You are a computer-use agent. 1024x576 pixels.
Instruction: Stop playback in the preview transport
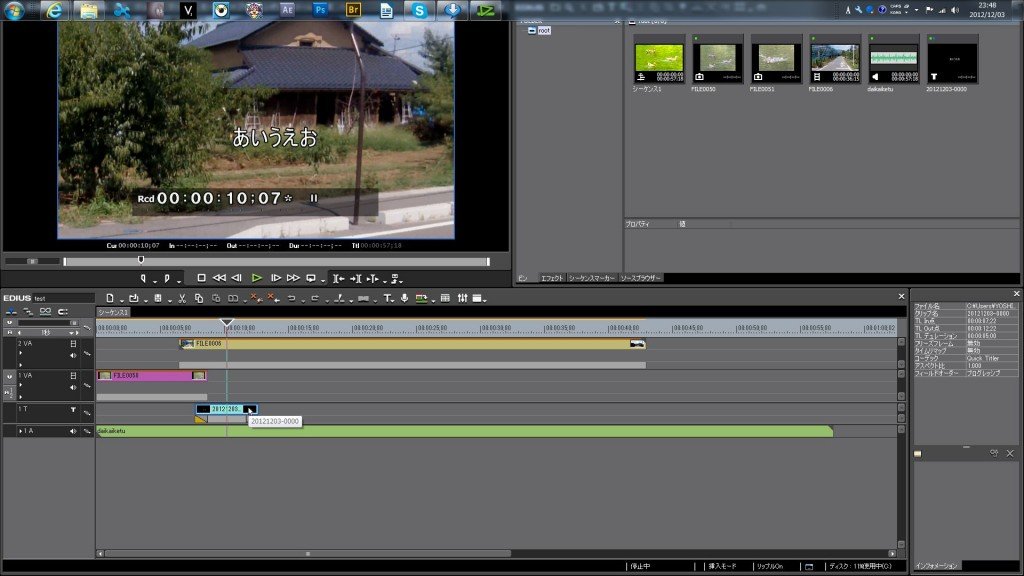201,278
